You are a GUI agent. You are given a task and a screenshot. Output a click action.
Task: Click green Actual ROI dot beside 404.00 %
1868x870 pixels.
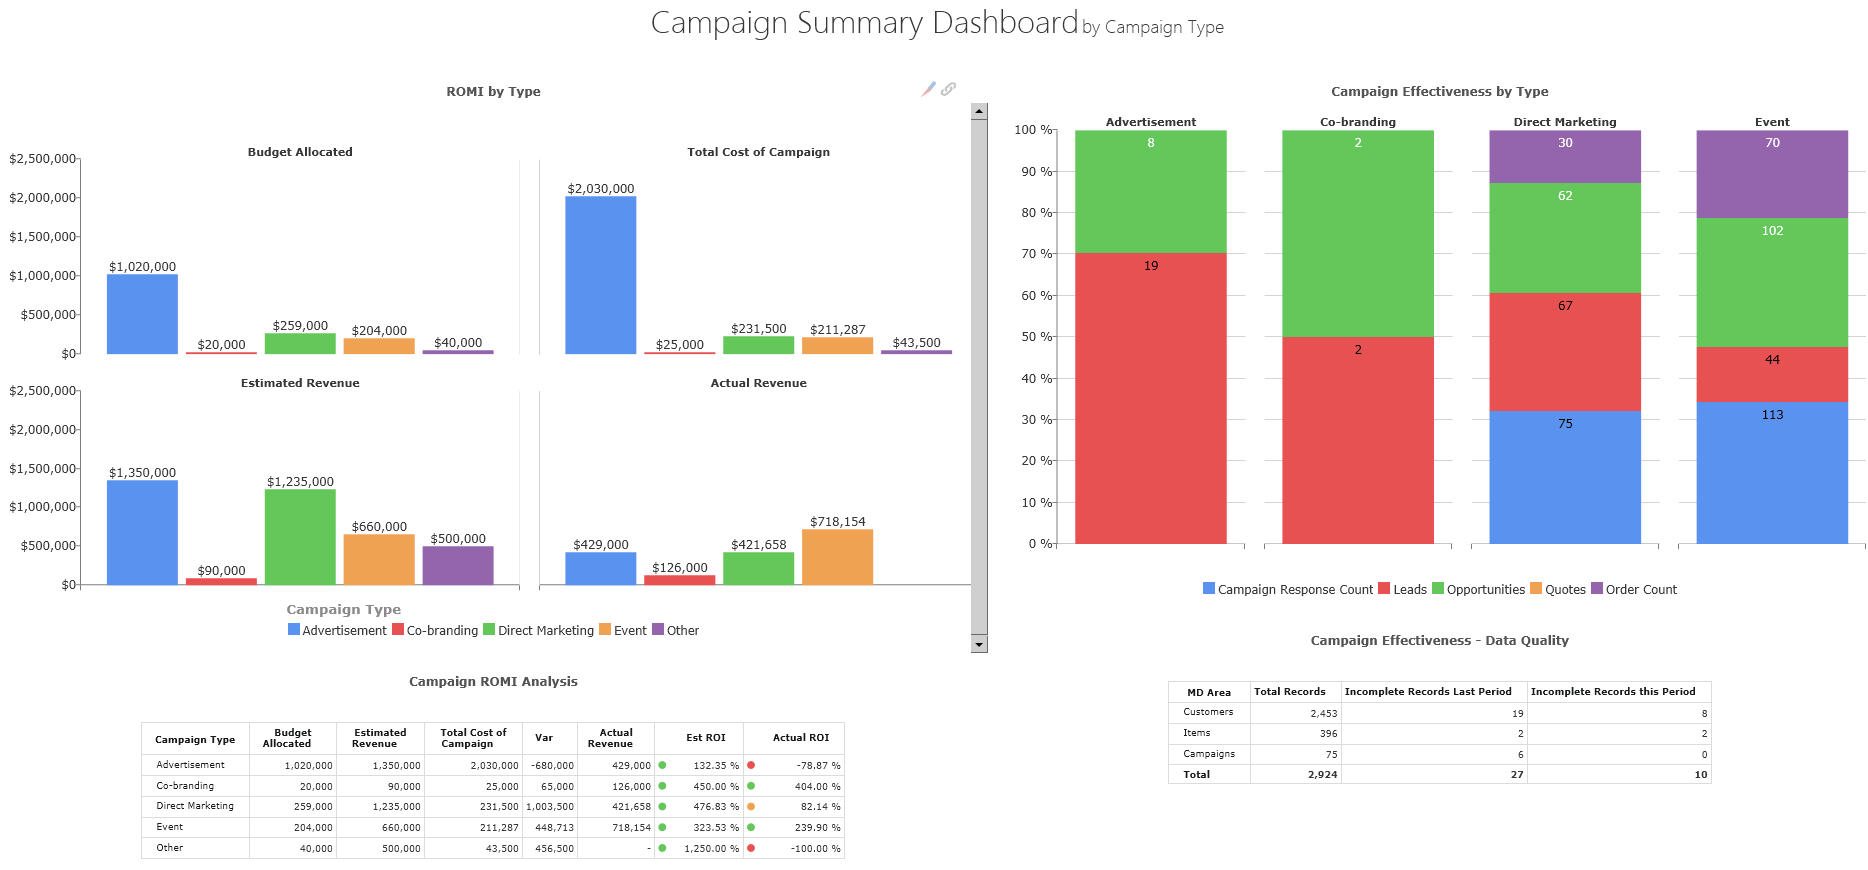pyautogui.click(x=751, y=786)
